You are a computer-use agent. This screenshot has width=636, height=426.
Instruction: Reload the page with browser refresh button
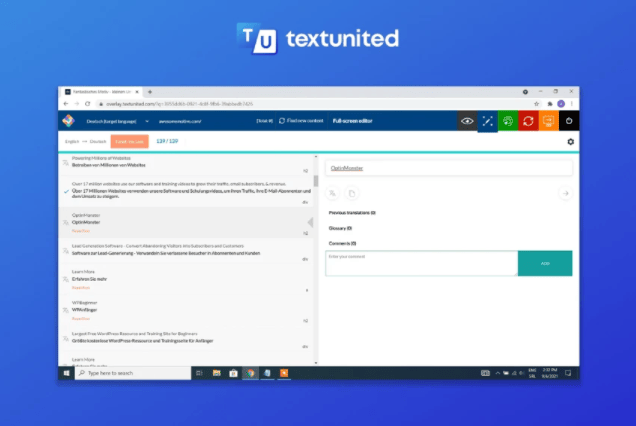click(88, 104)
